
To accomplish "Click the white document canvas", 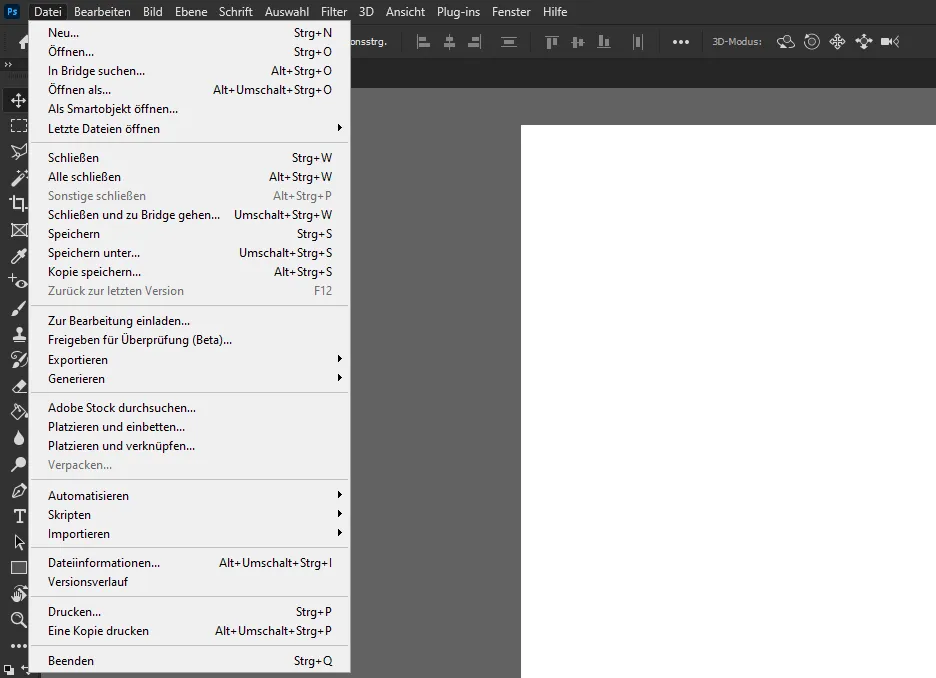I will click(728, 401).
